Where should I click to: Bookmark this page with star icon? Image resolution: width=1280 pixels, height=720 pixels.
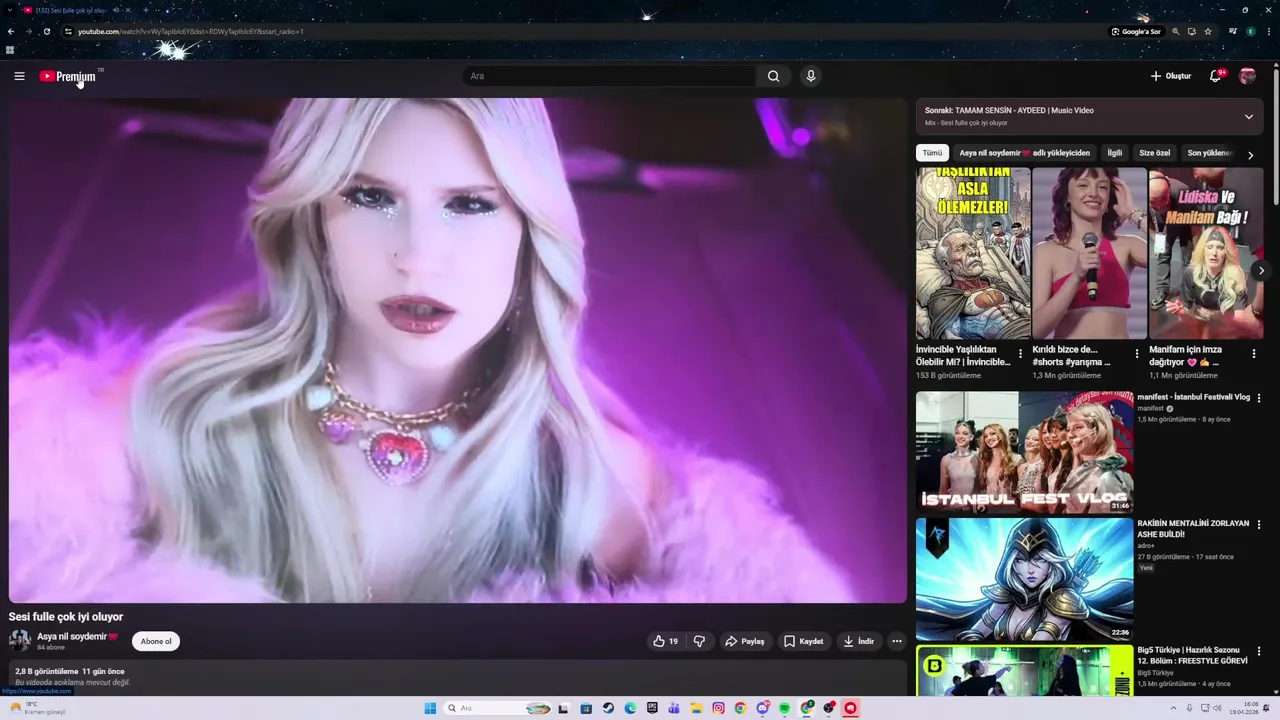tap(1208, 31)
